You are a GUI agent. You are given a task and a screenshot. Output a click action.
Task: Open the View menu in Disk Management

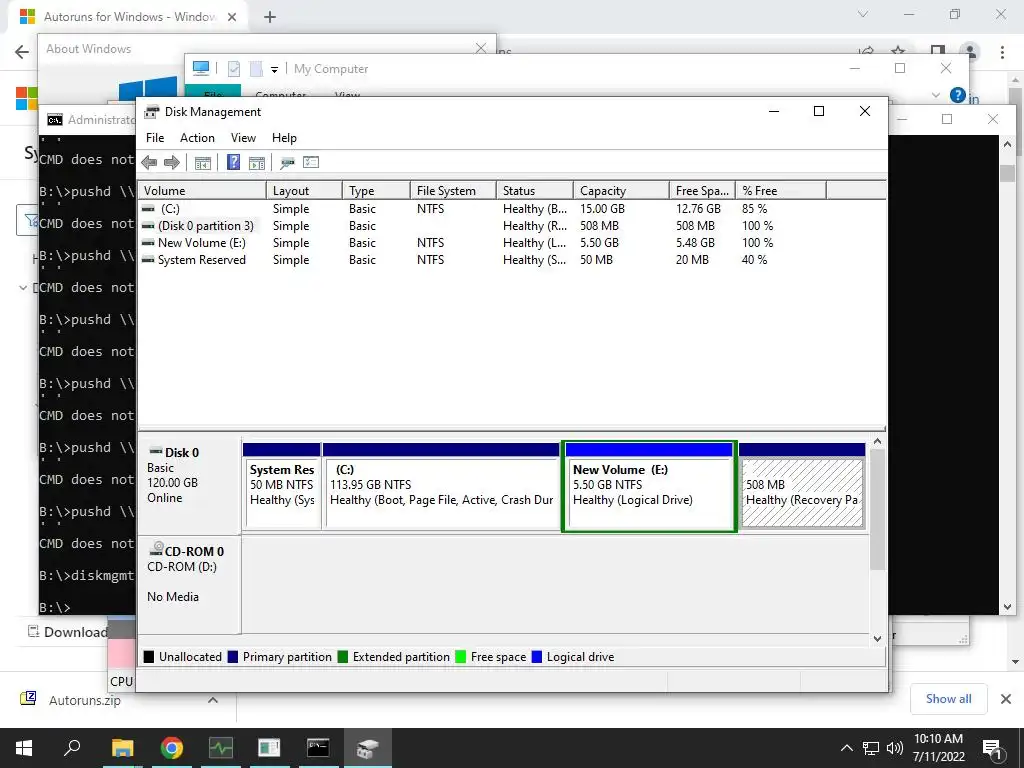click(x=243, y=138)
